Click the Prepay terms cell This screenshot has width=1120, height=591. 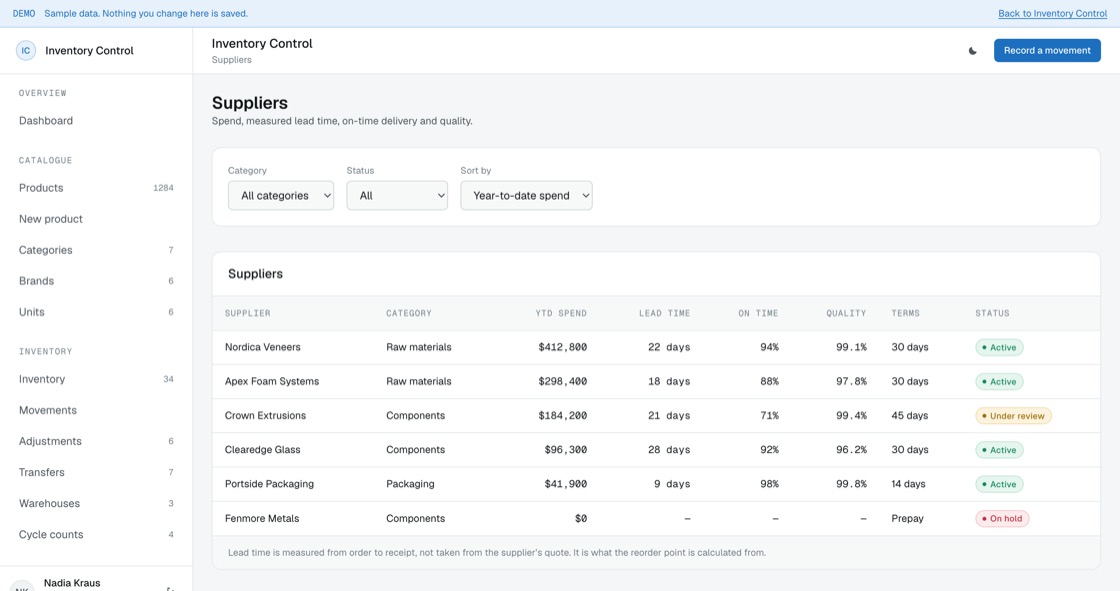pyautogui.click(x=907, y=519)
